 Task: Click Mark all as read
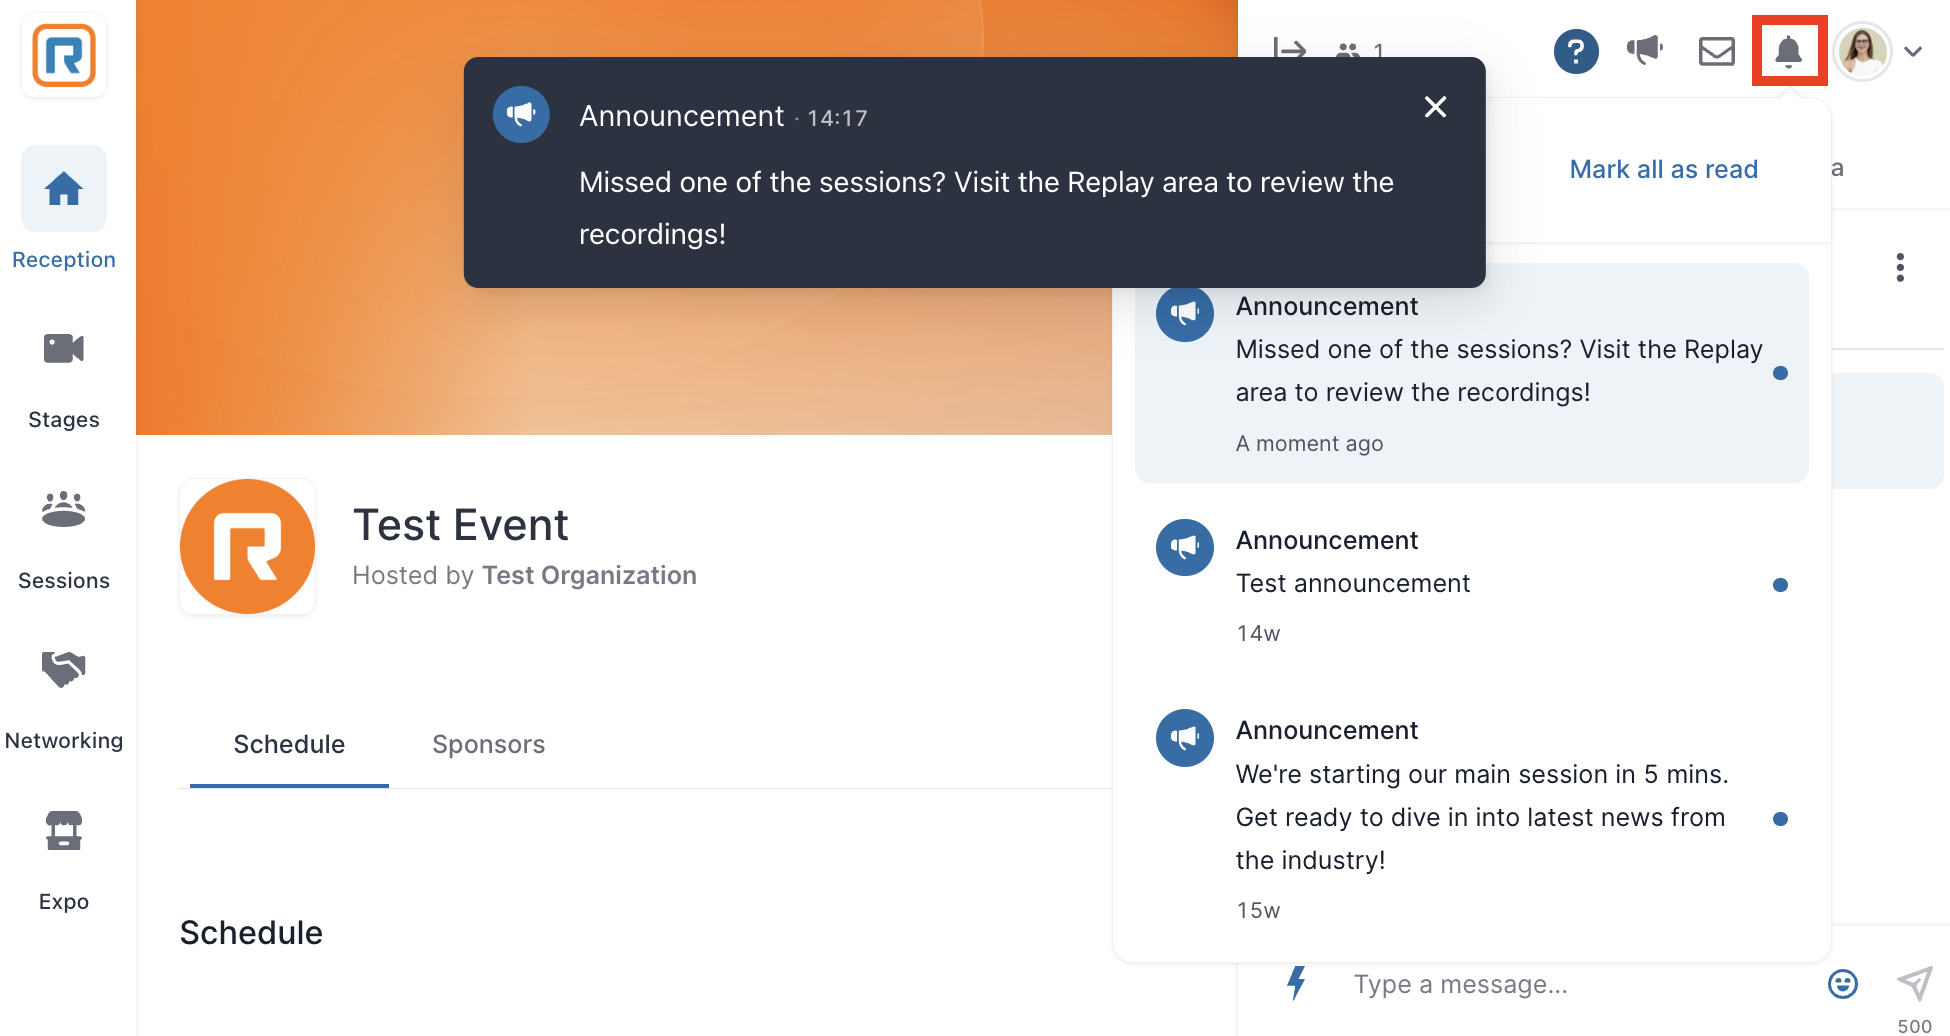(x=1663, y=169)
